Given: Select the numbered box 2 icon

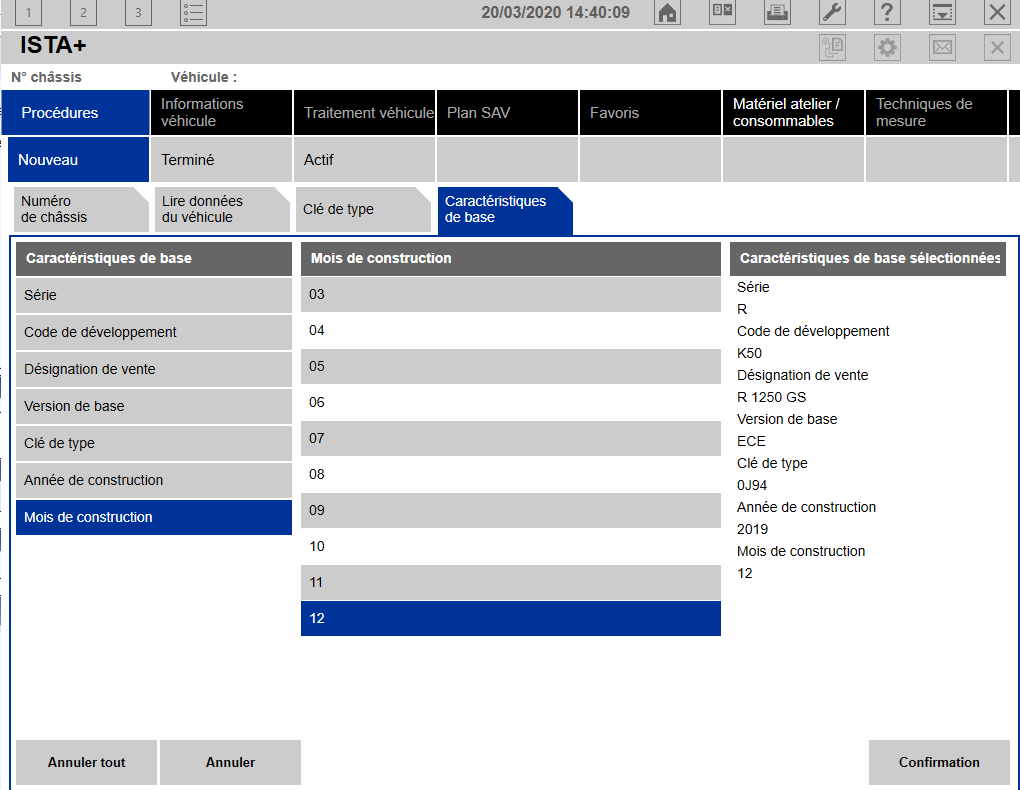Looking at the screenshot, I should tap(83, 13).
